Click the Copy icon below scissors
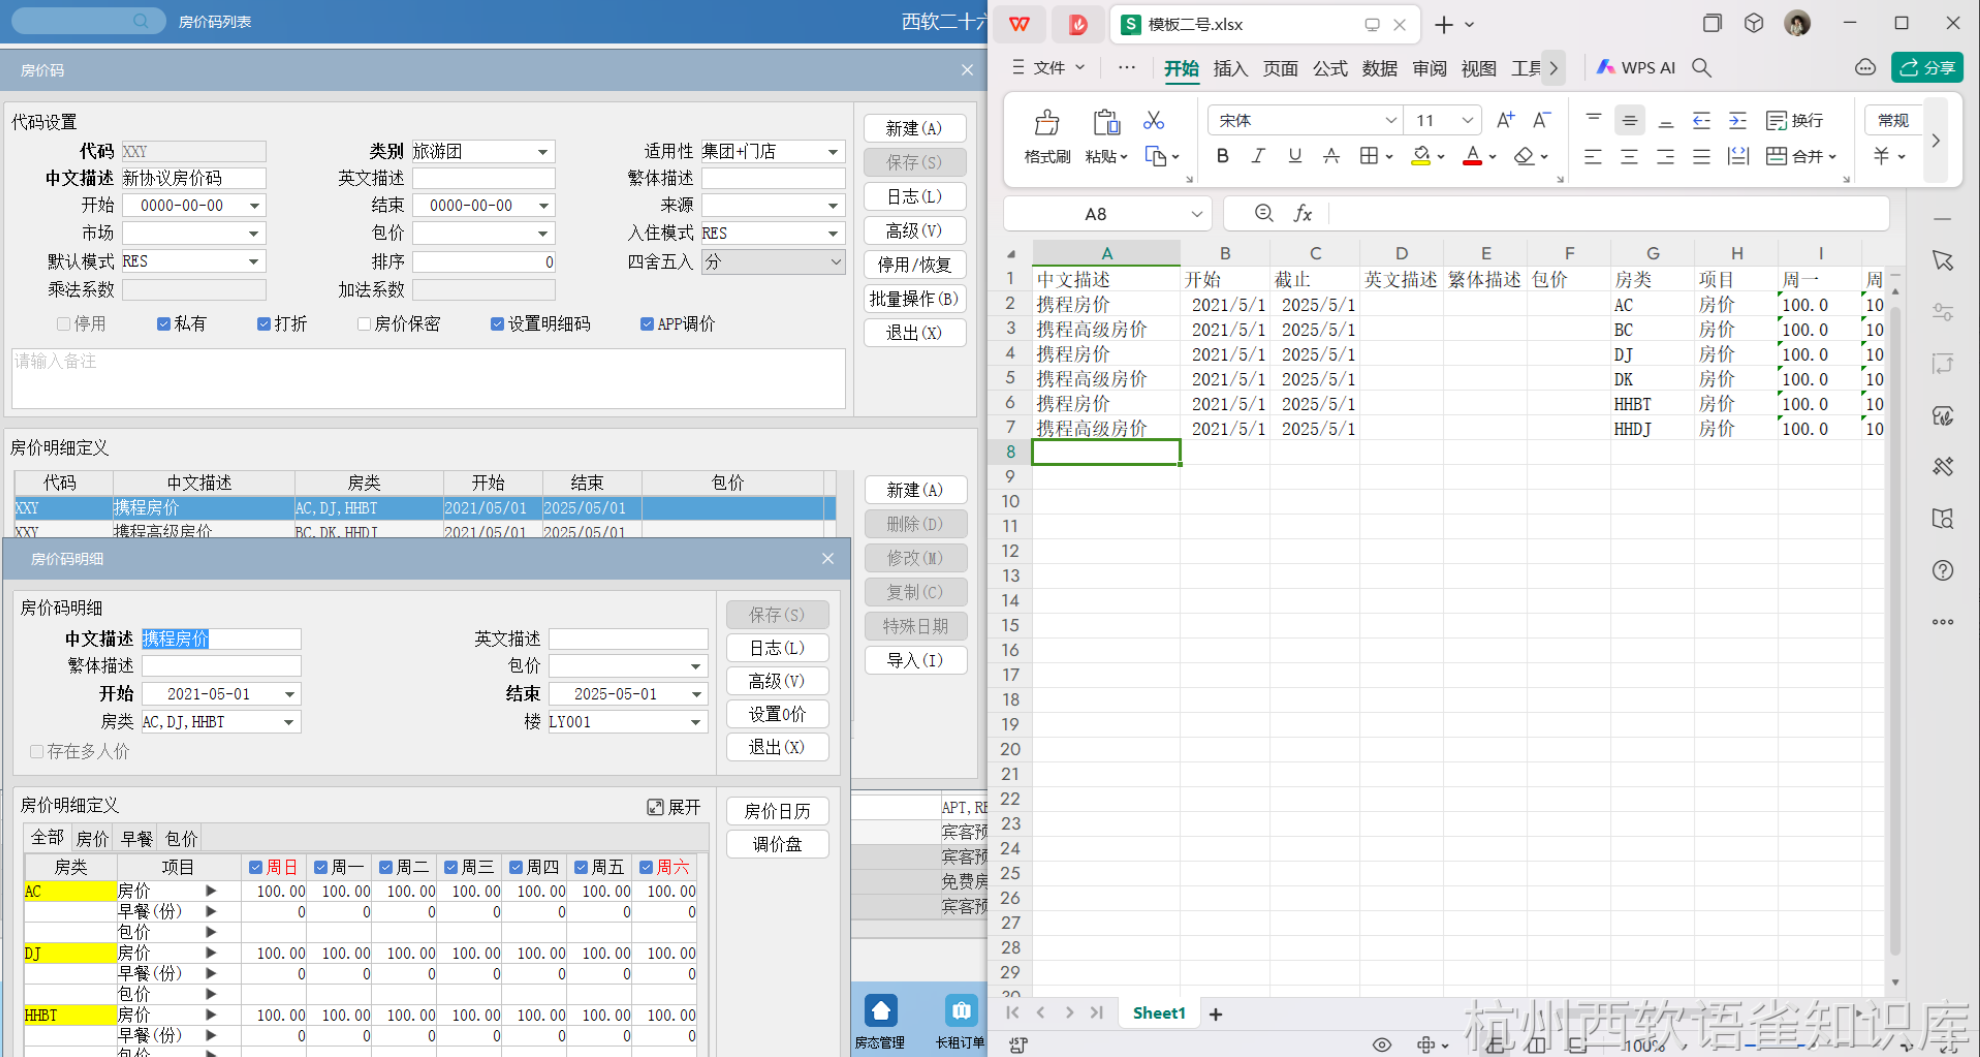The height and width of the screenshot is (1057, 1980). pos(1156,156)
